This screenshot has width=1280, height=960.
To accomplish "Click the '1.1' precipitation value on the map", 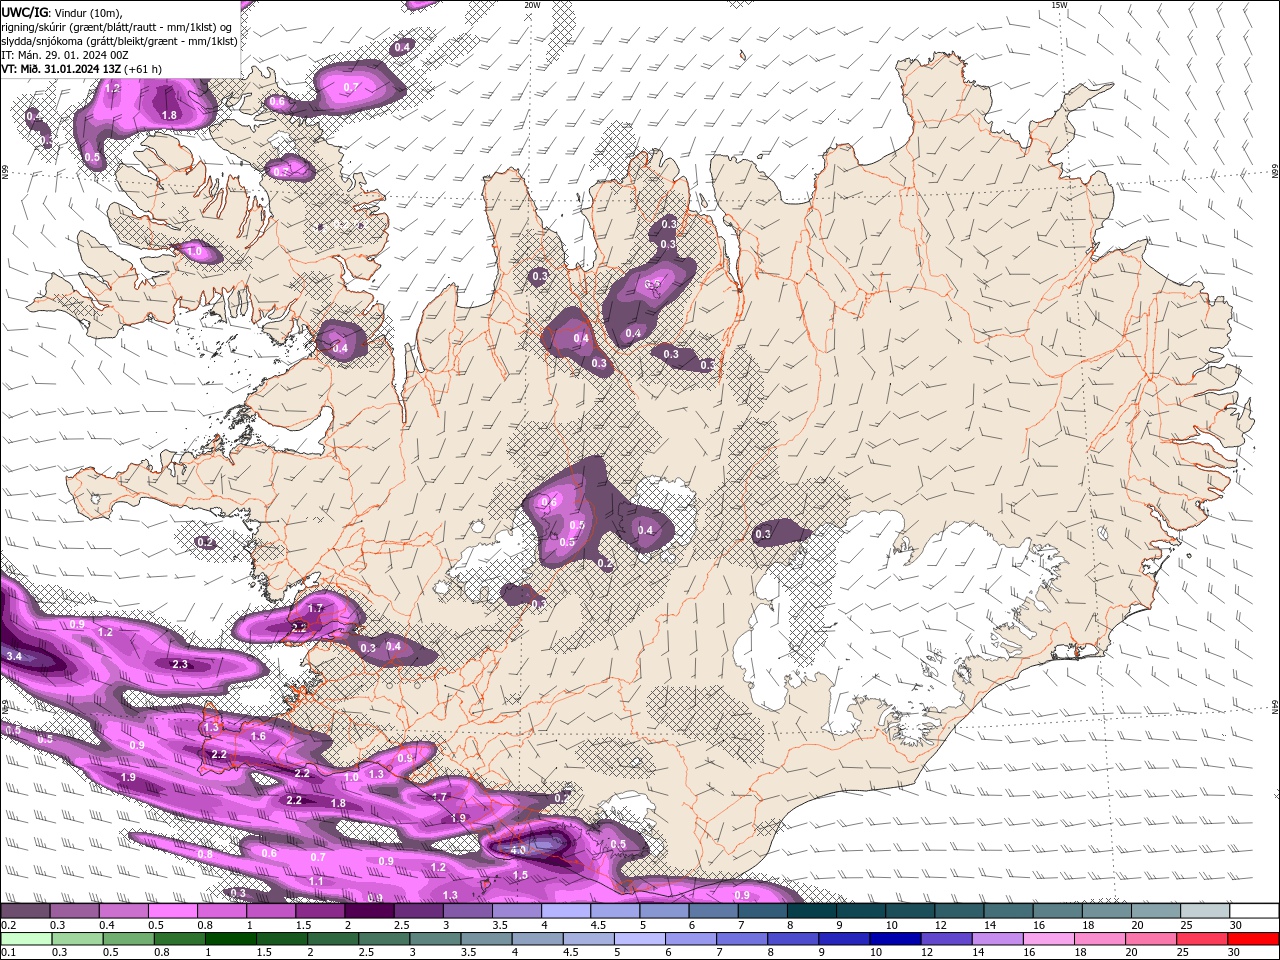I will [316, 881].
